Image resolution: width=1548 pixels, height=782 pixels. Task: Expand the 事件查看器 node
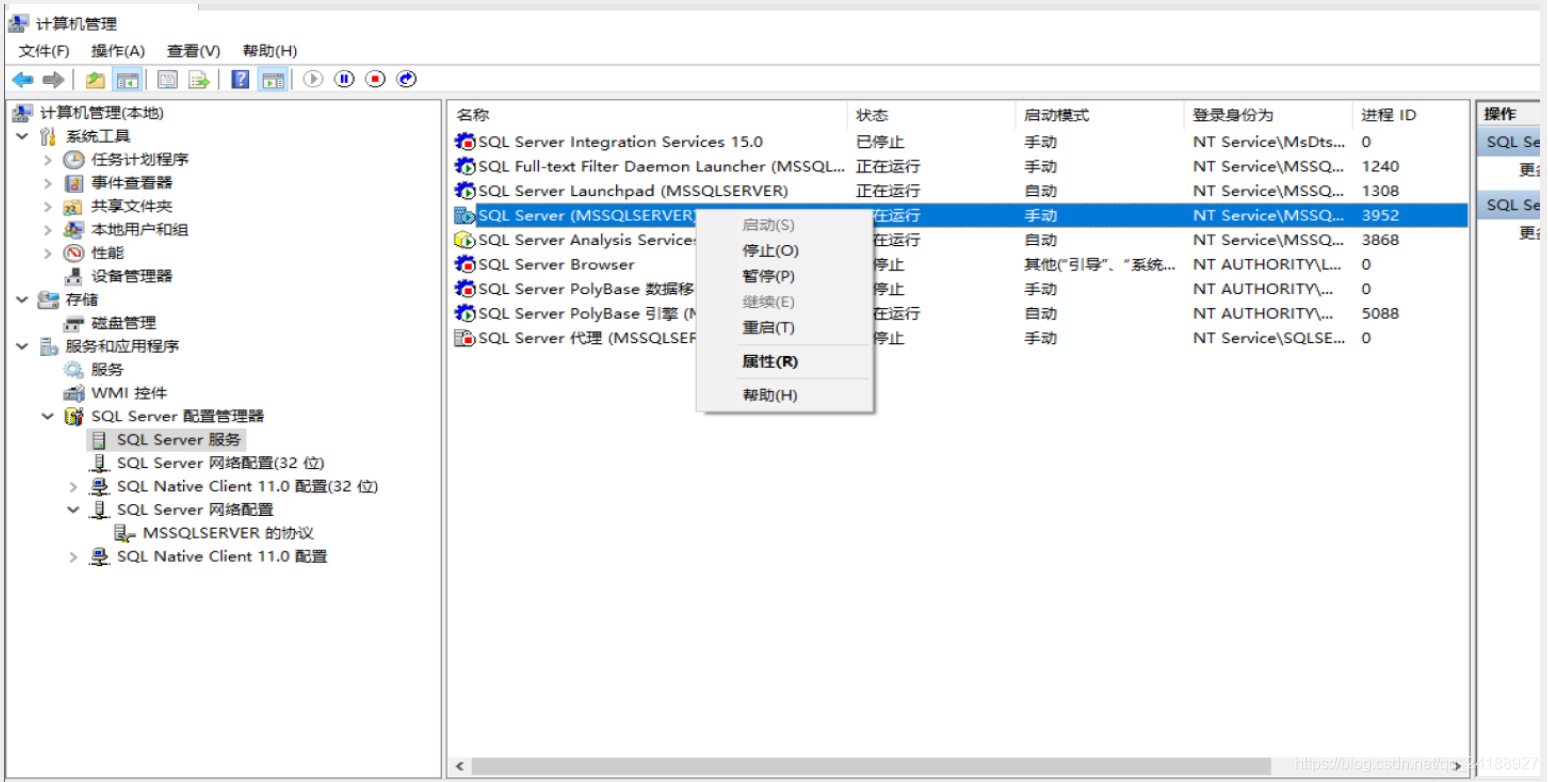(x=47, y=183)
